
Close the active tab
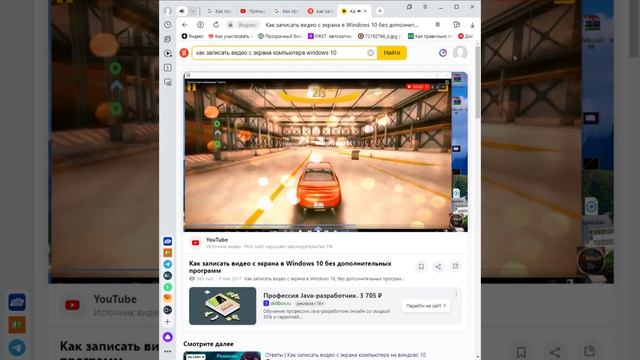[365, 11]
